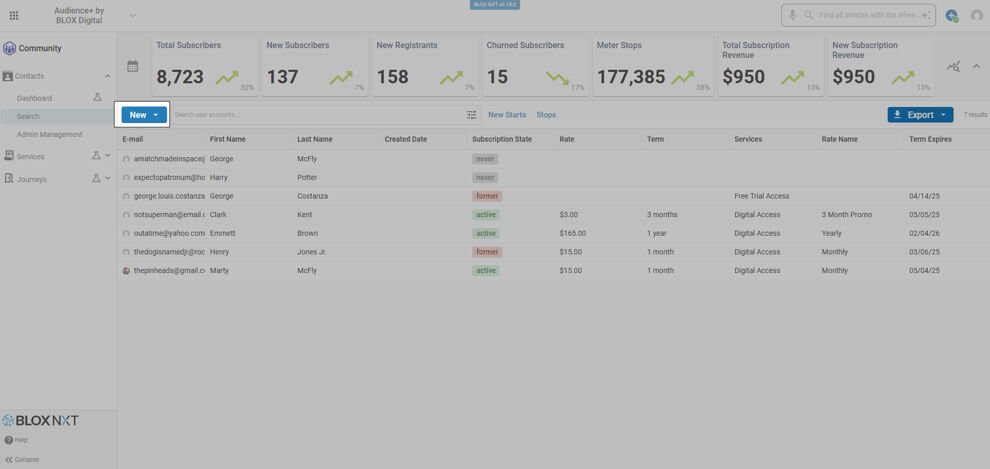Open the Community section icon
Image resolution: width=990 pixels, height=469 pixels.
click(x=9, y=49)
